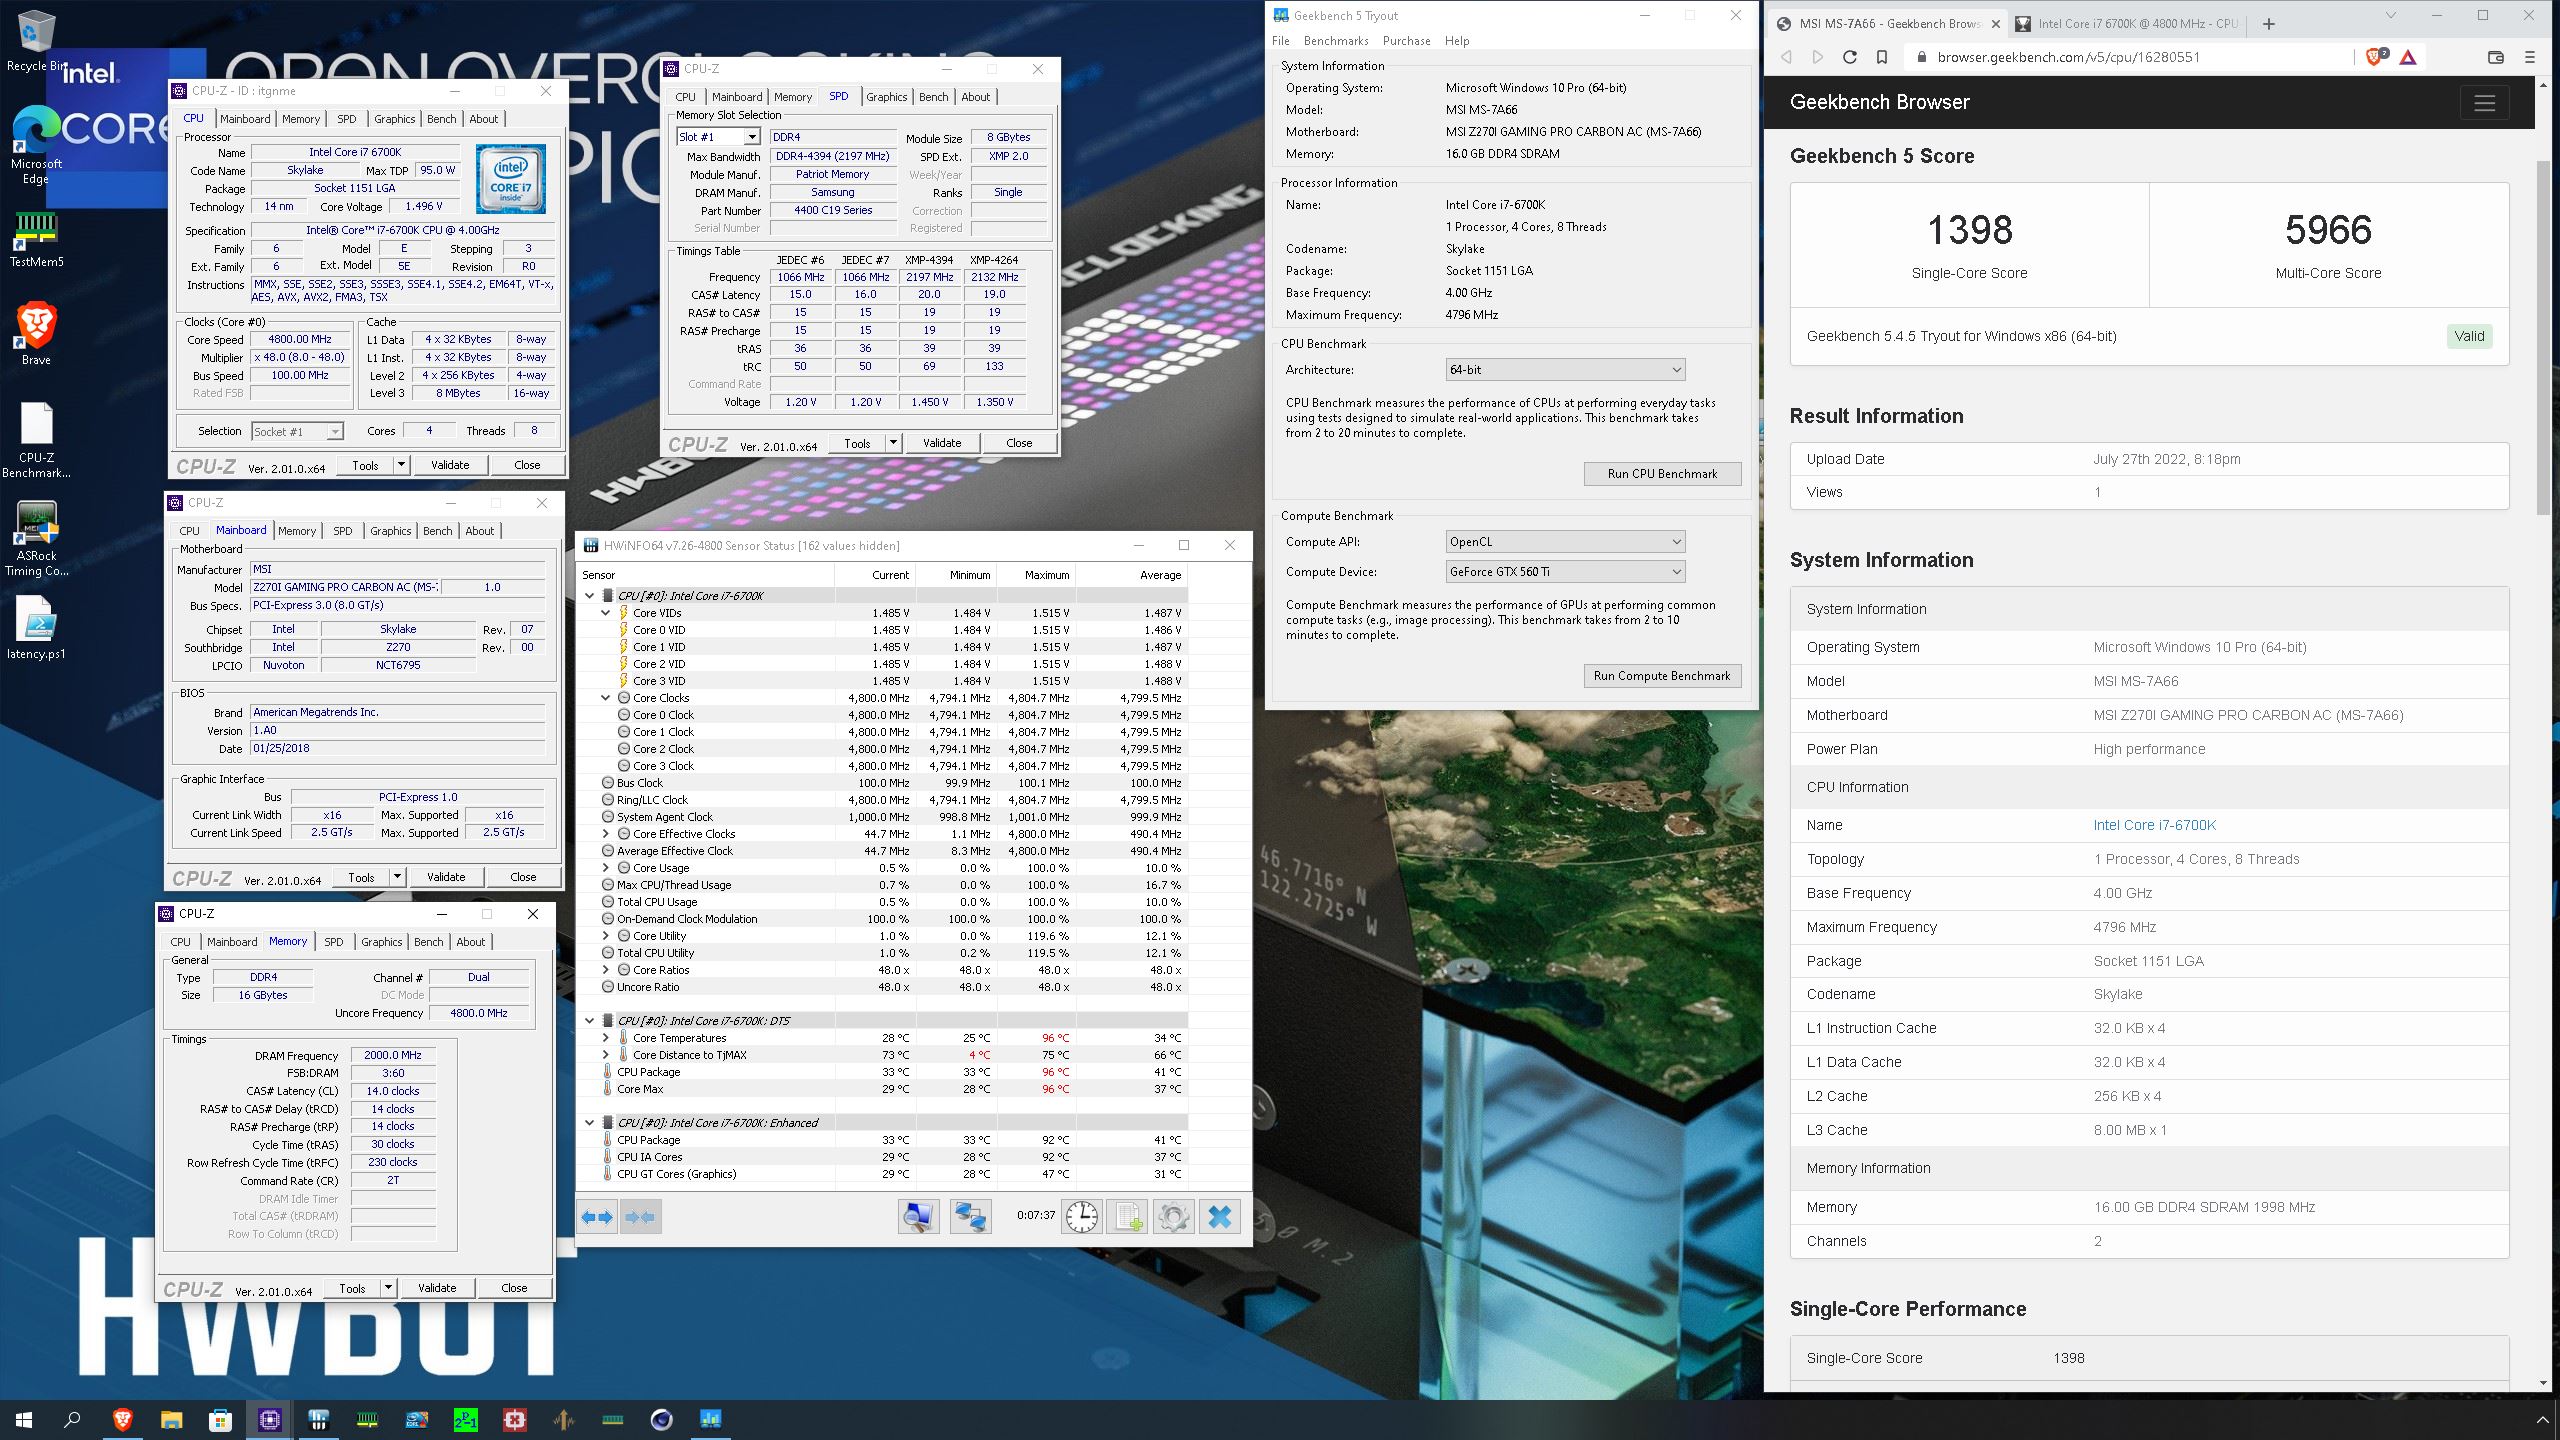Open SPD tab in CPU-Z Memory window
This screenshot has width=2560, height=1440.
pos(334,942)
